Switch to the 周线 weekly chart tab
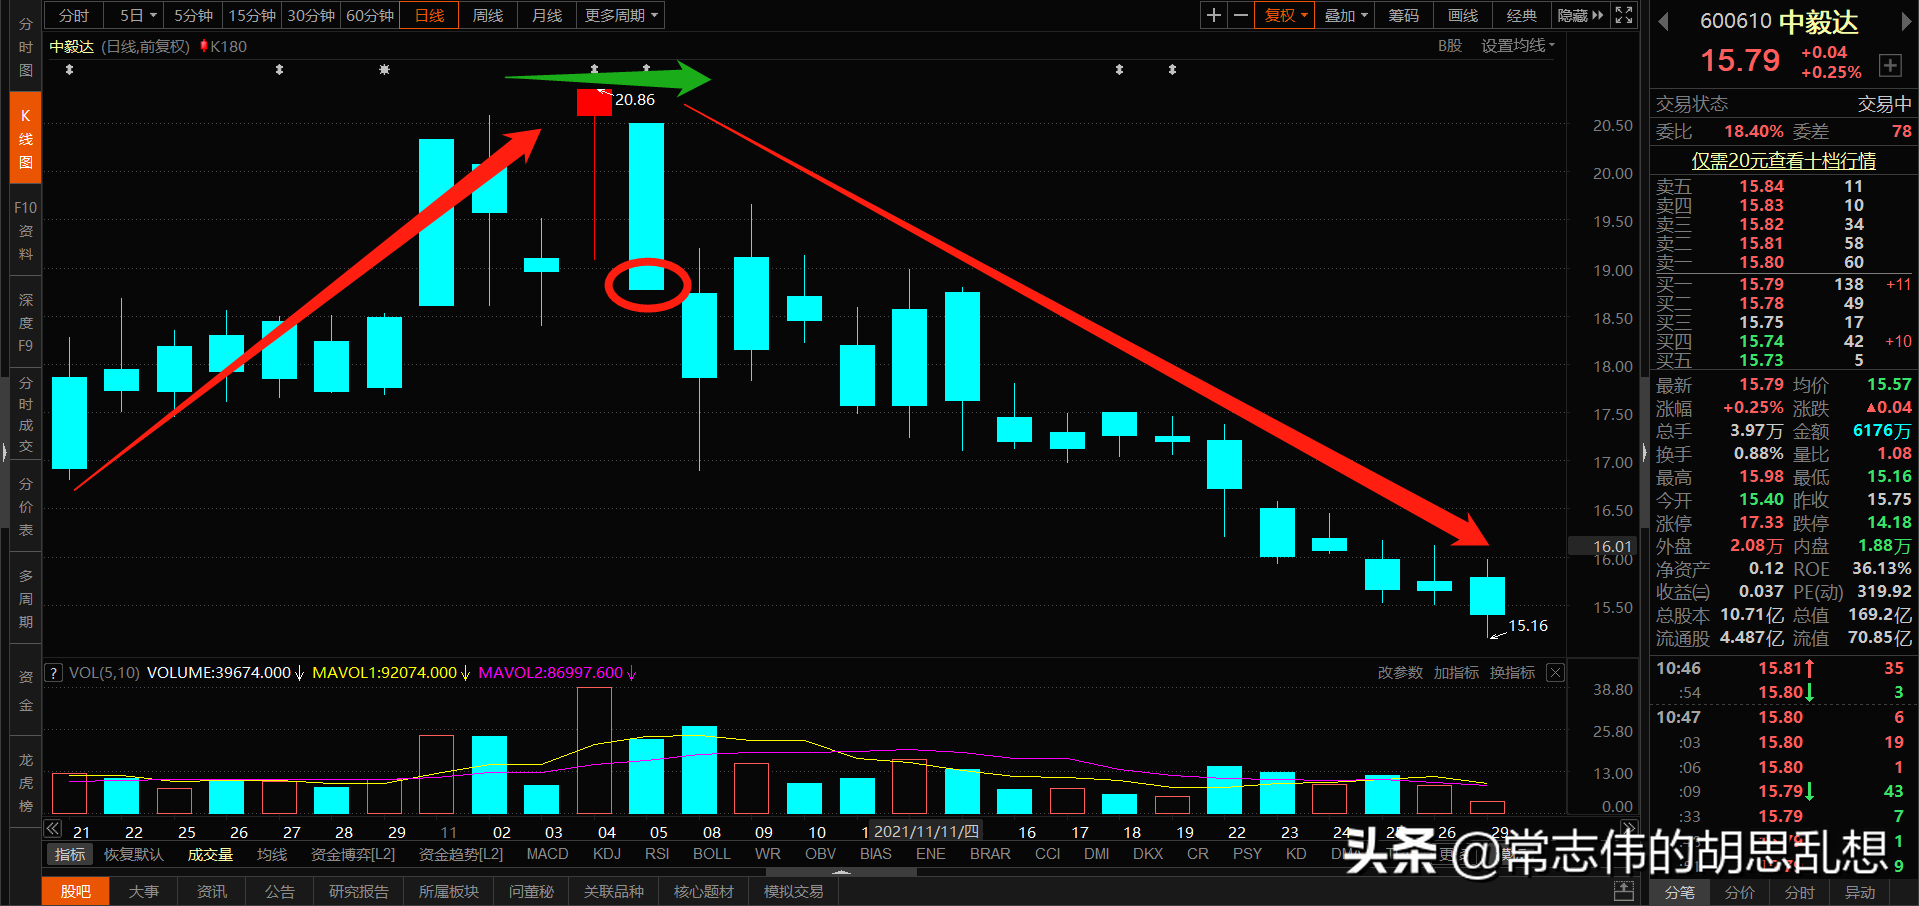The width and height of the screenshot is (1919, 906). click(x=487, y=15)
